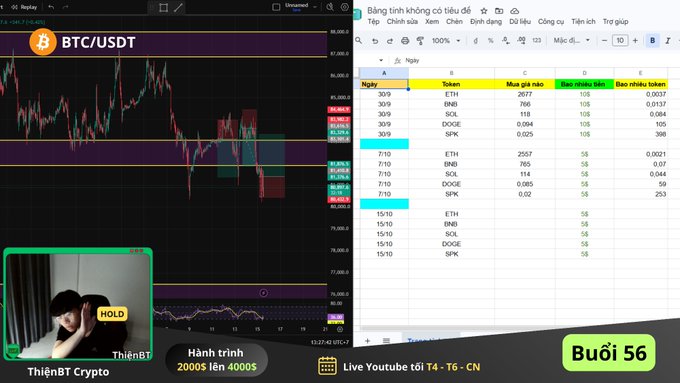Undo in Google Sheets toolbar
The width and height of the screenshot is (680, 383).
(x=375, y=41)
